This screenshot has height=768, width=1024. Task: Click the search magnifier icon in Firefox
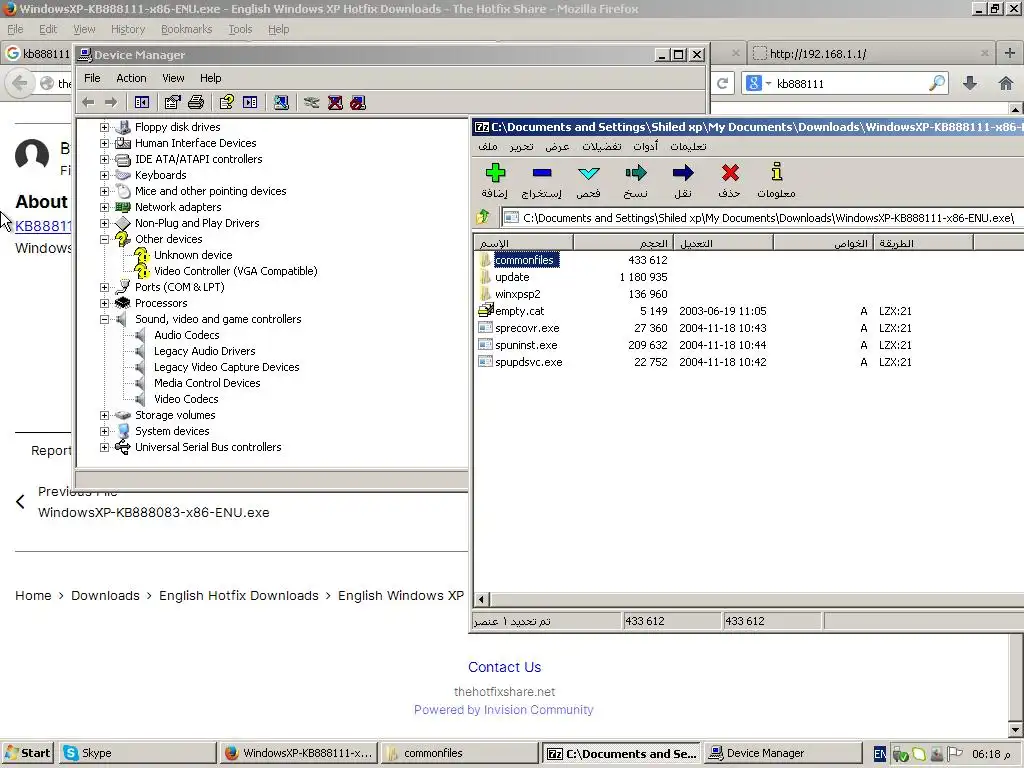coord(936,83)
